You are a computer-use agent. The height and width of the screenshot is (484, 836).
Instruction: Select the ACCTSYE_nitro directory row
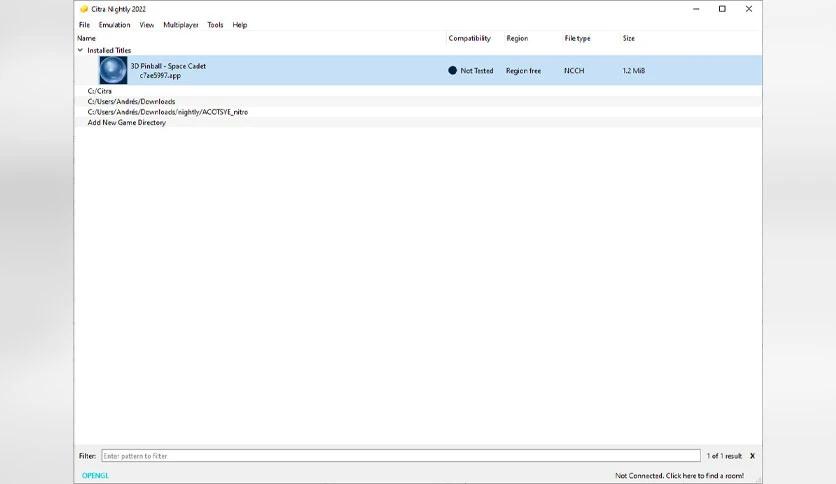[418, 112]
